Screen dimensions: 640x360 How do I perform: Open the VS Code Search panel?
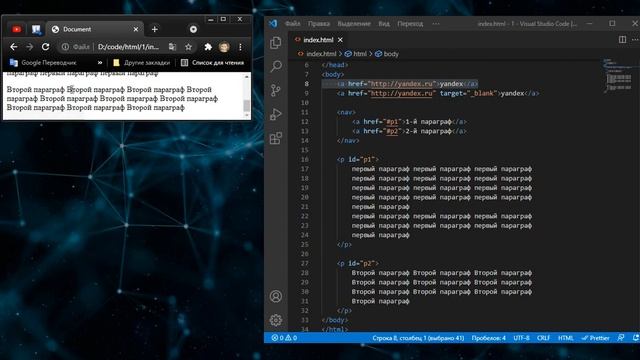(276, 66)
